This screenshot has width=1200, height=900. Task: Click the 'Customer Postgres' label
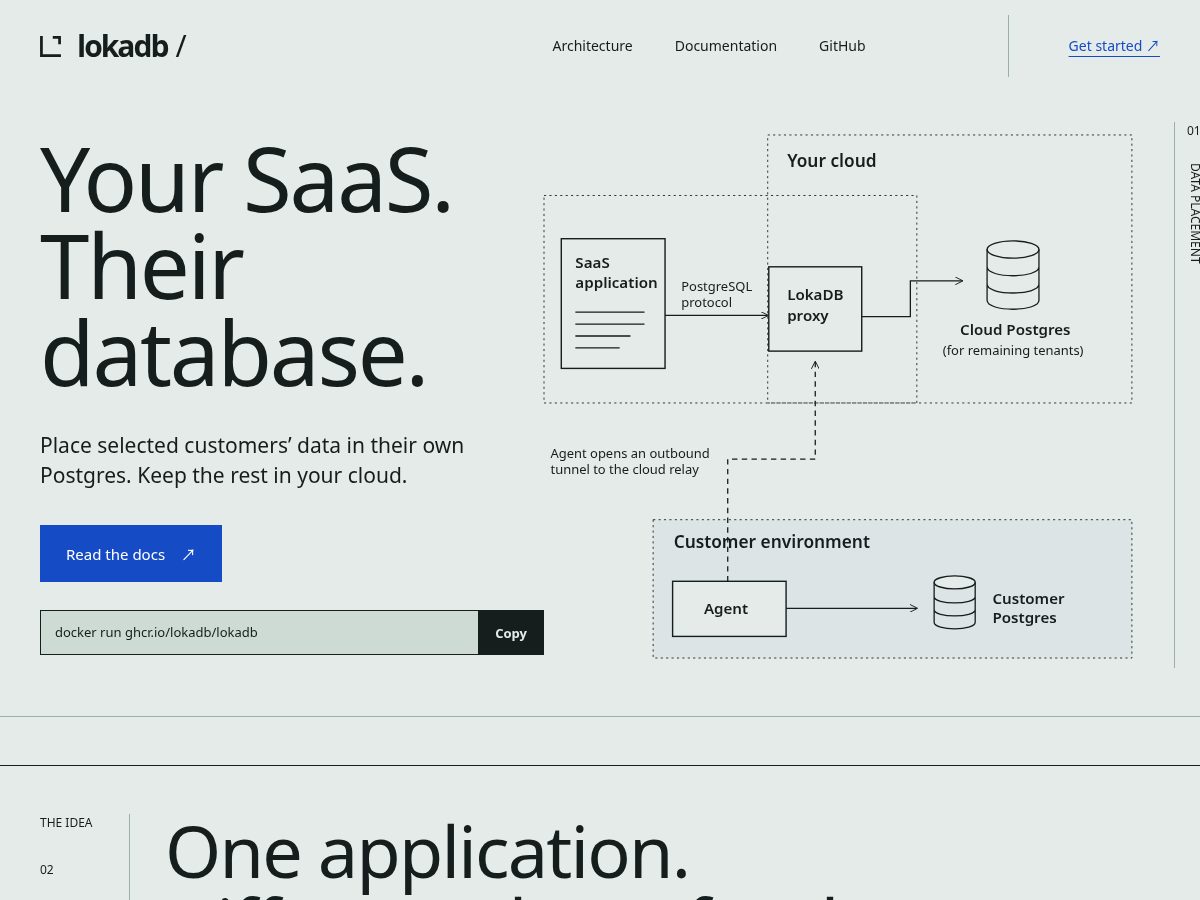point(1028,608)
